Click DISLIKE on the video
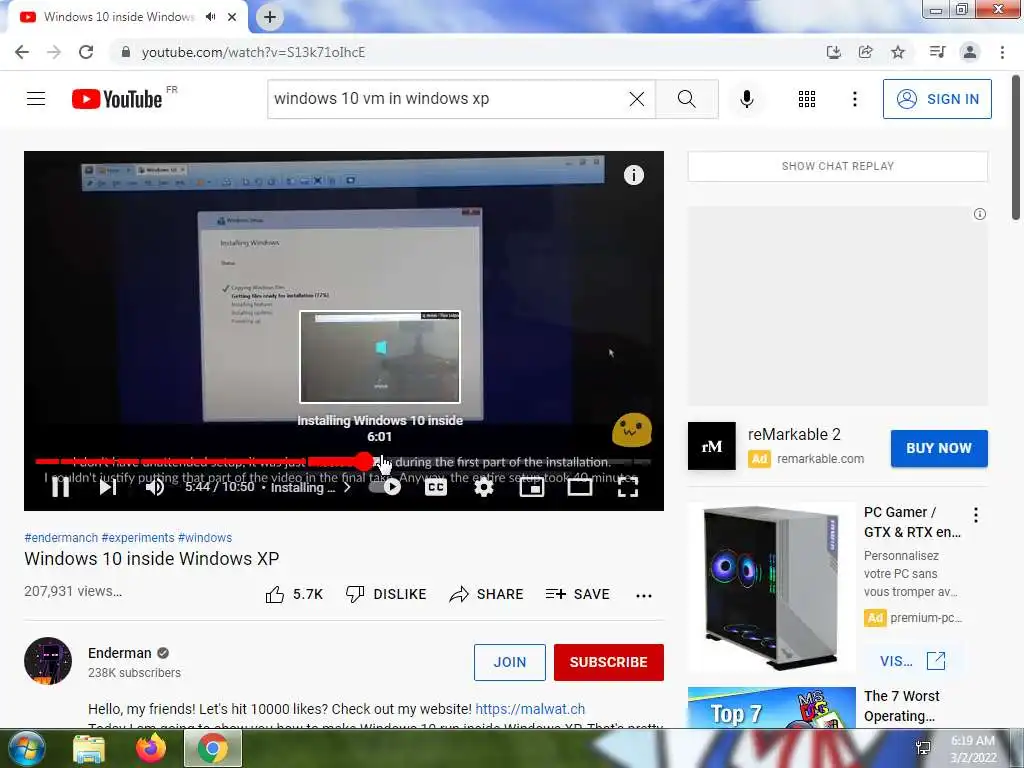 (386, 594)
